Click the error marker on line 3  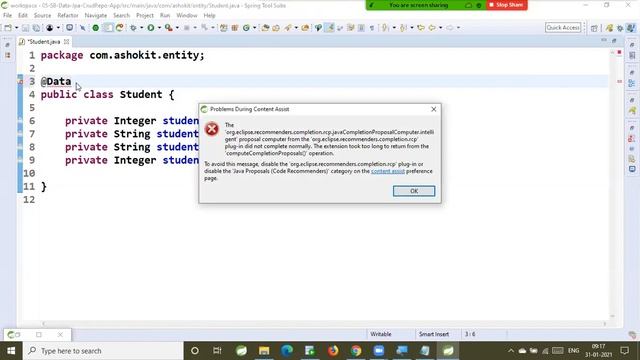coord(20,81)
